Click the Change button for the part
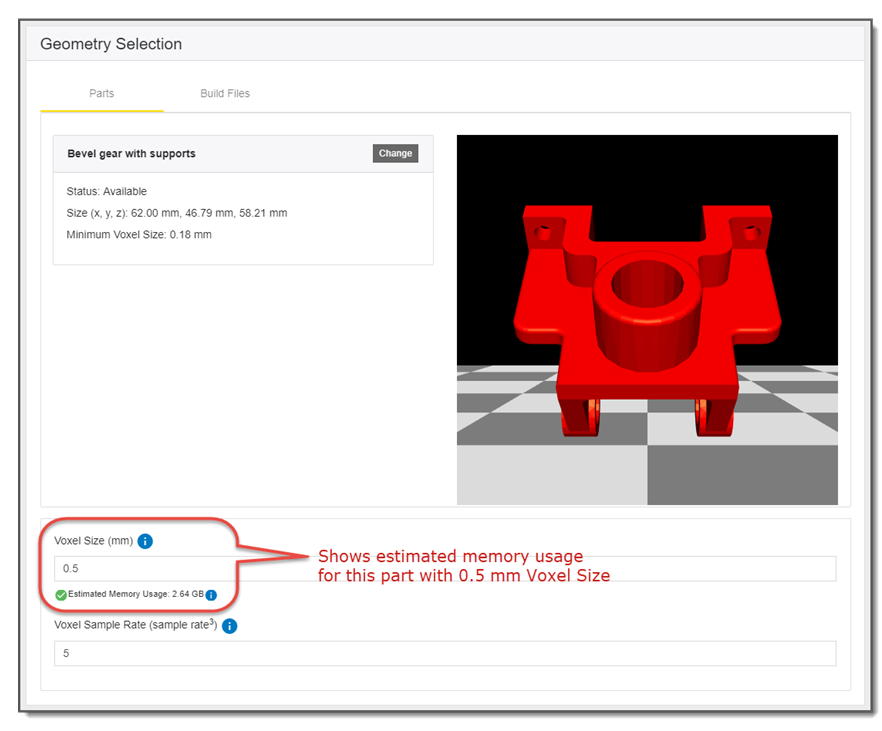The width and height of the screenshot is (882, 731). (395, 154)
